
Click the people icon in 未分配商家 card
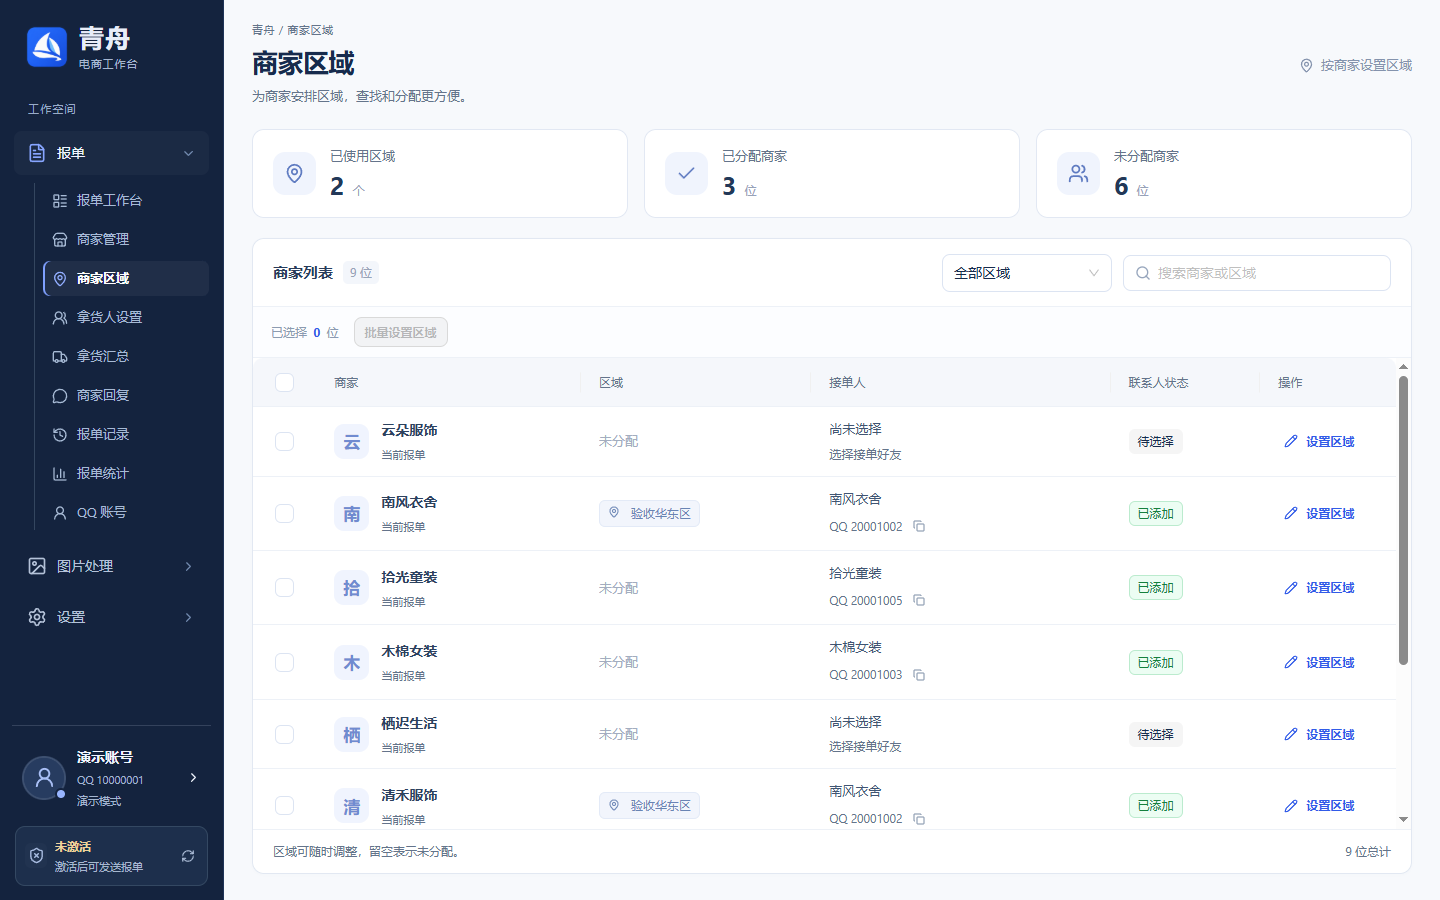point(1078,174)
